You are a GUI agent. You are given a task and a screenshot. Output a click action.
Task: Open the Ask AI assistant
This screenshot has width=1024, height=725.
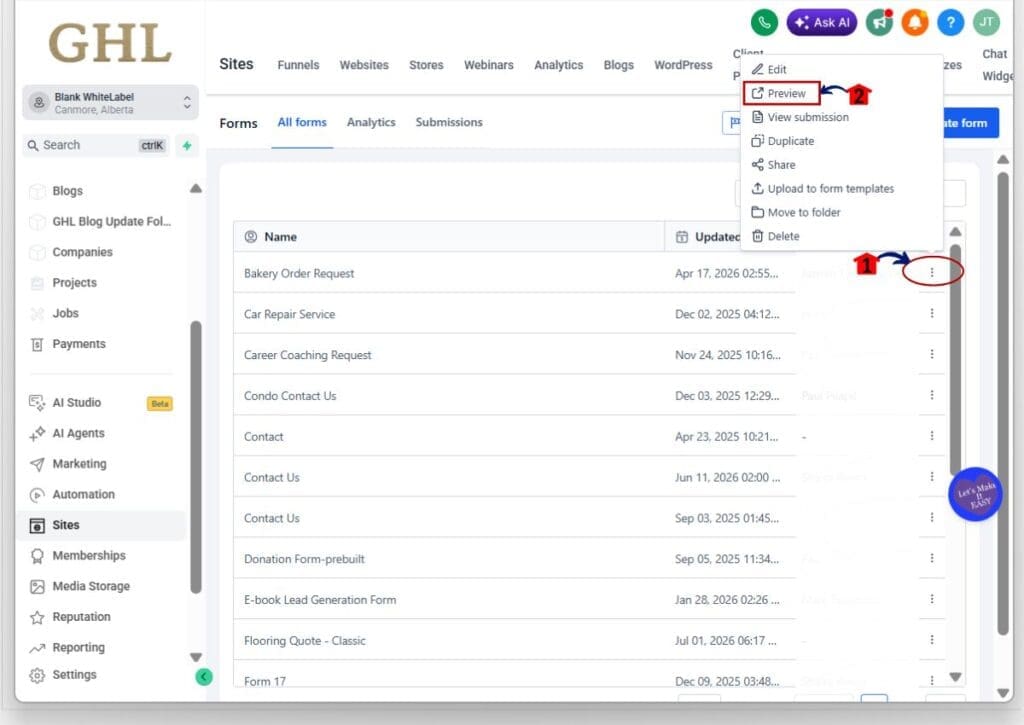pos(822,22)
